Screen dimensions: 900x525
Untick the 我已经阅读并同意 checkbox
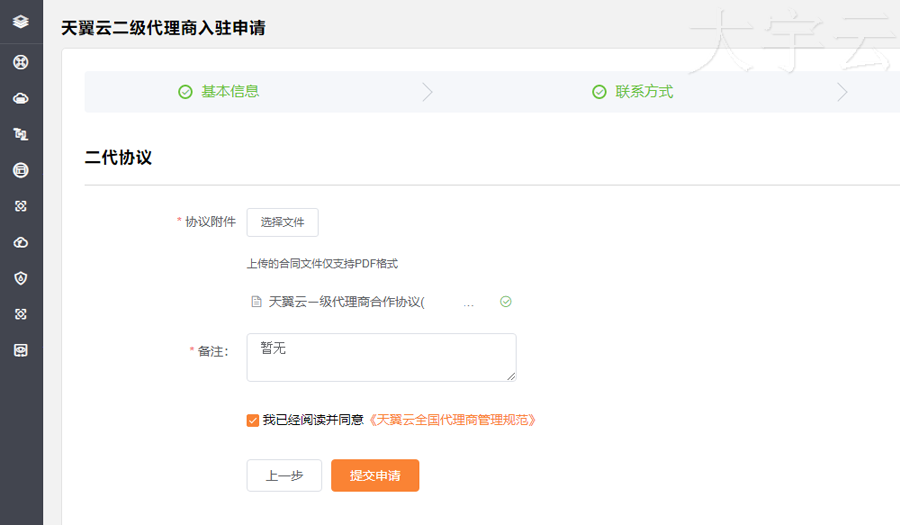point(253,421)
